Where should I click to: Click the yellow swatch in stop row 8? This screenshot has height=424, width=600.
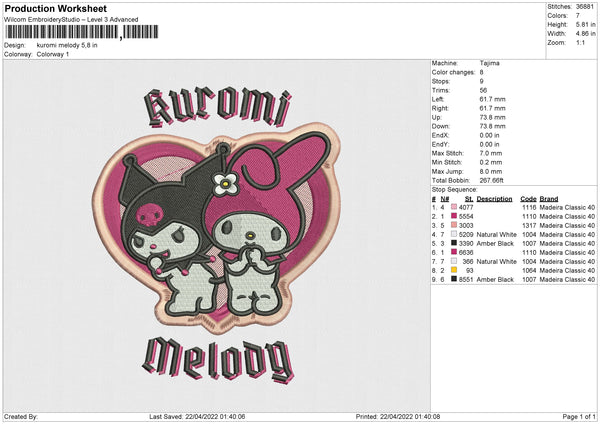[x=454, y=270]
